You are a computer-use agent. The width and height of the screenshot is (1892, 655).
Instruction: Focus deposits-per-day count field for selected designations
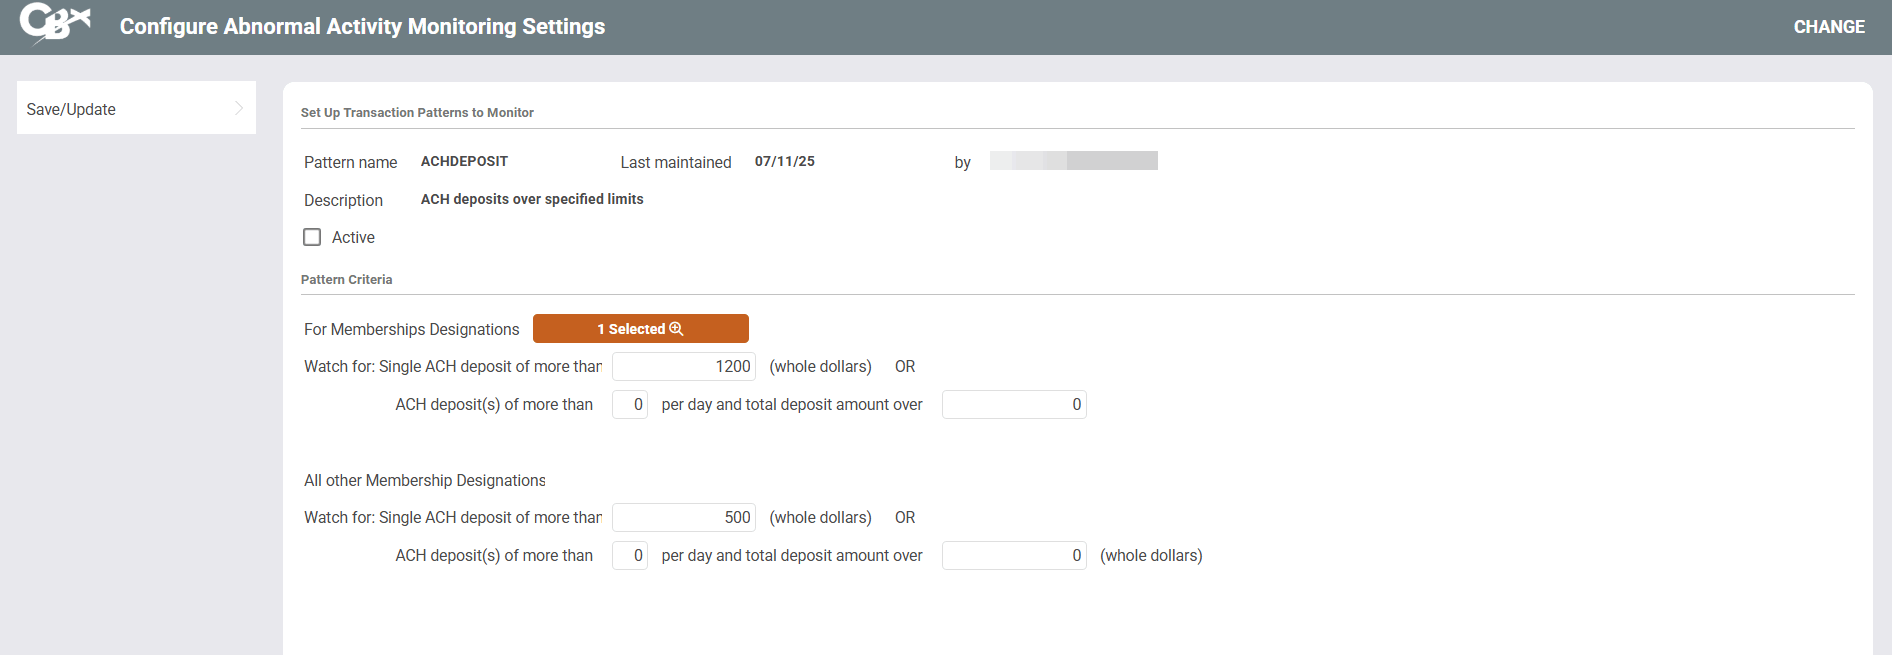tap(630, 405)
